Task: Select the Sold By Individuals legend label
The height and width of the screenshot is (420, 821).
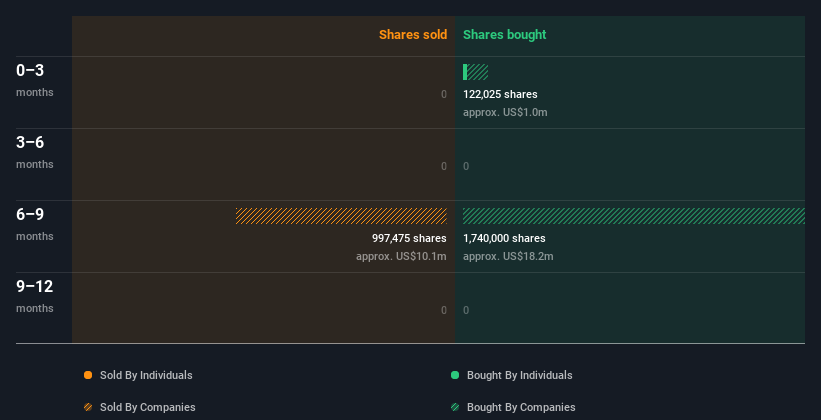Action: [x=146, y=375]
